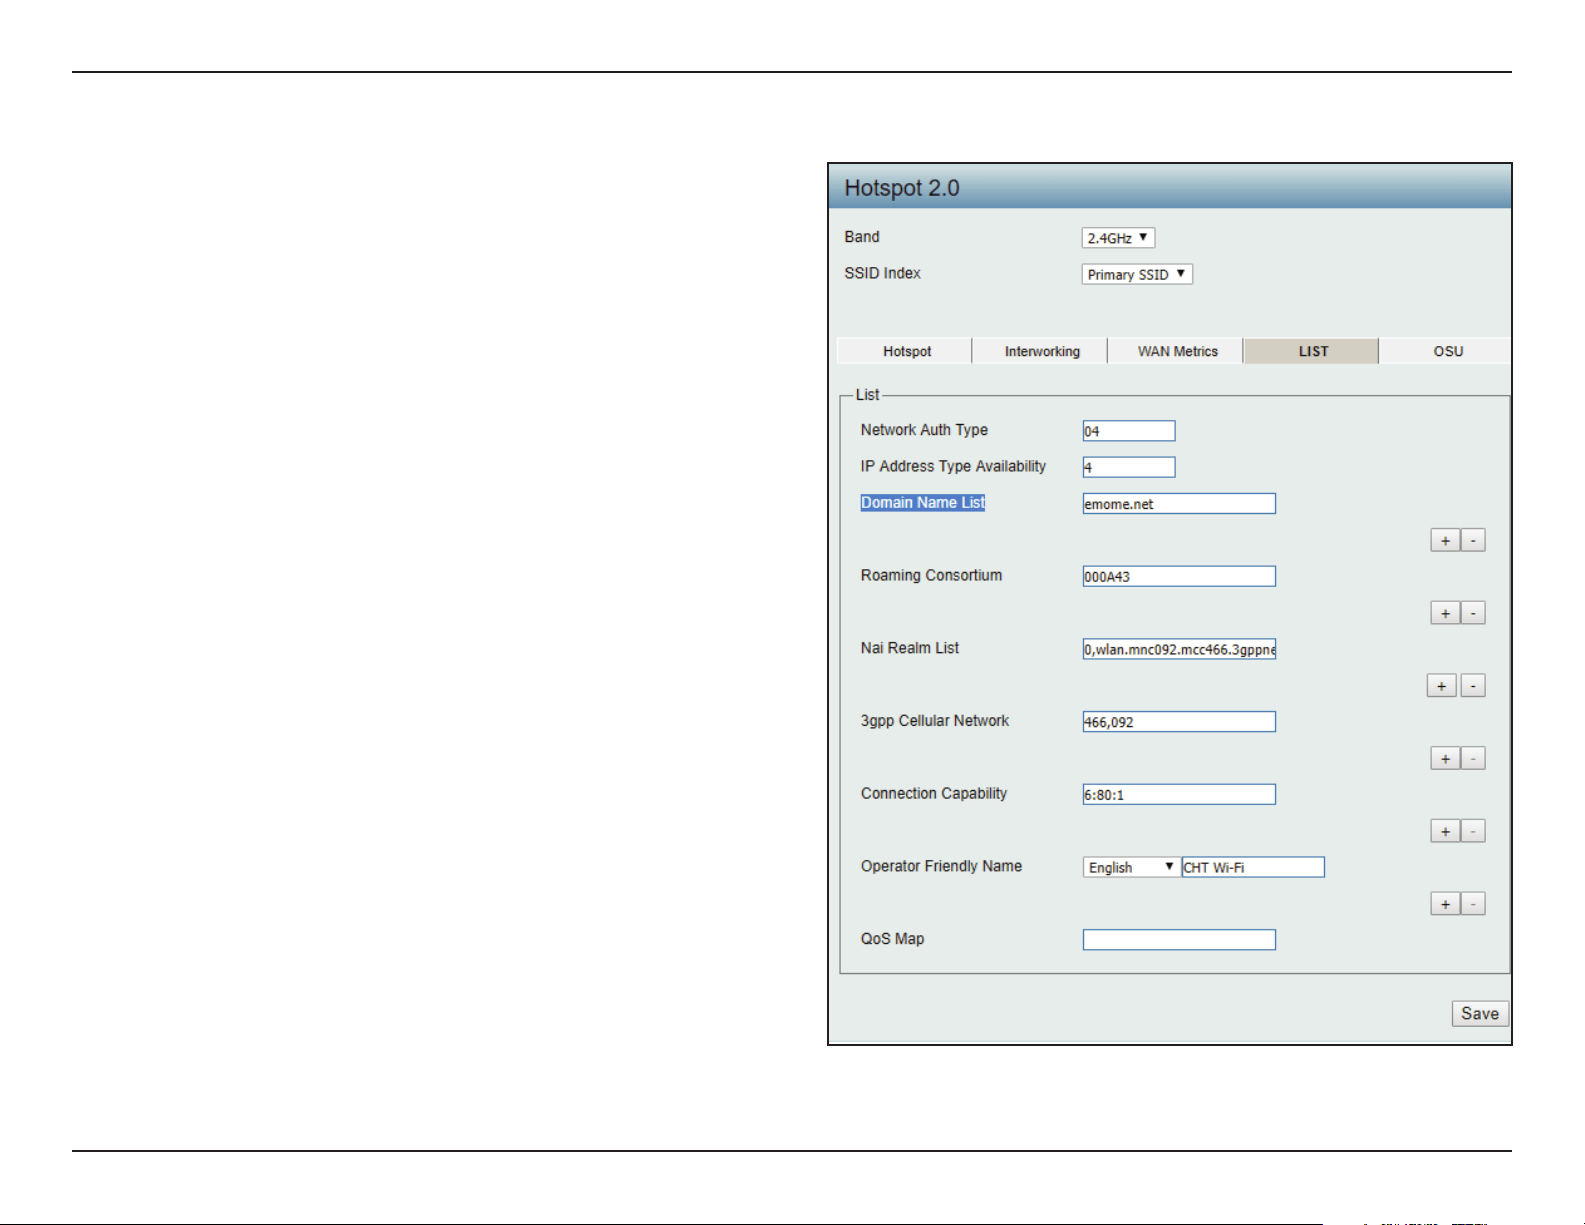Add a Domain Name List entry with plus

pos(1445,541)
